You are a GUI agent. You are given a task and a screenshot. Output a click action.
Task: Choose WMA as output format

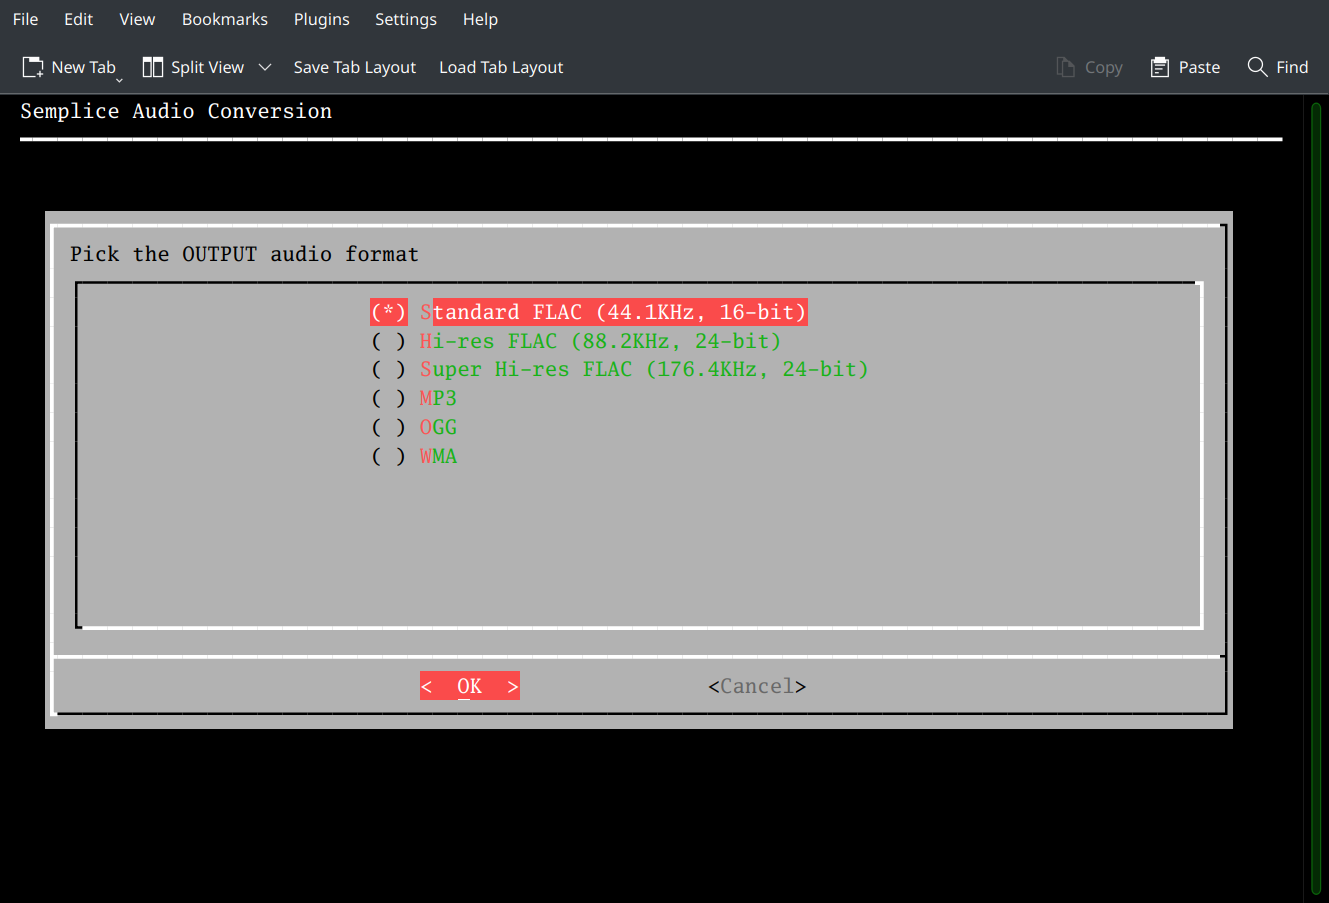click(x=389, y=456)
